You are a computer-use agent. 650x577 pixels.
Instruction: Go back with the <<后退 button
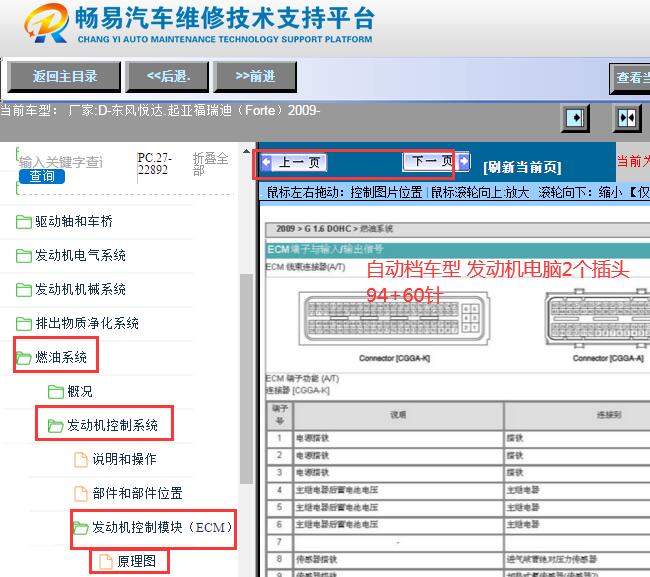coord(167,77)
